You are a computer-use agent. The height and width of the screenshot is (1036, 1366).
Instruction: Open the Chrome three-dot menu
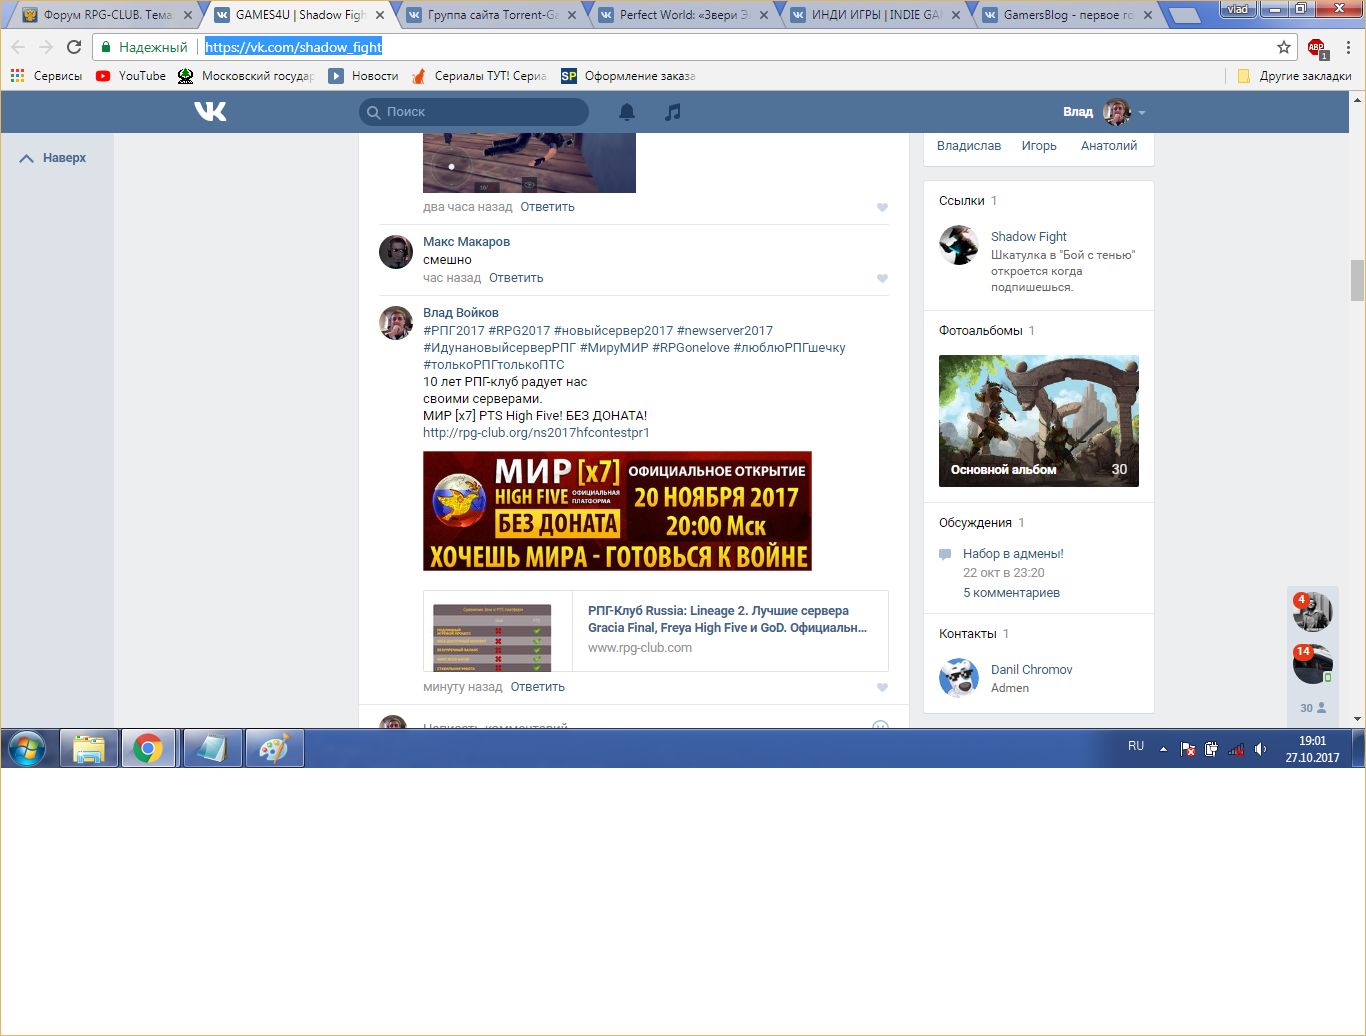tap(1348, 47)
